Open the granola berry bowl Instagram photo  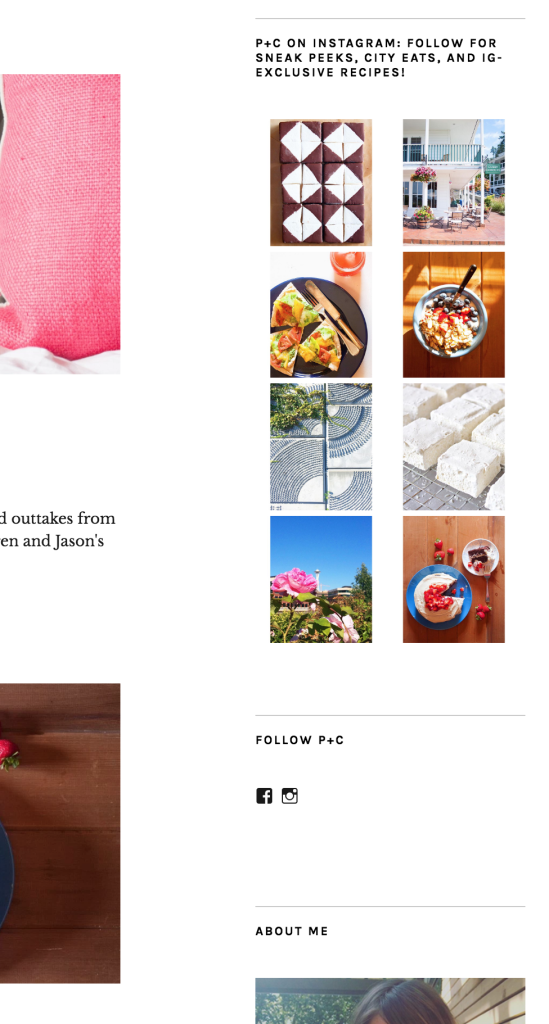(x=454, y=315)
